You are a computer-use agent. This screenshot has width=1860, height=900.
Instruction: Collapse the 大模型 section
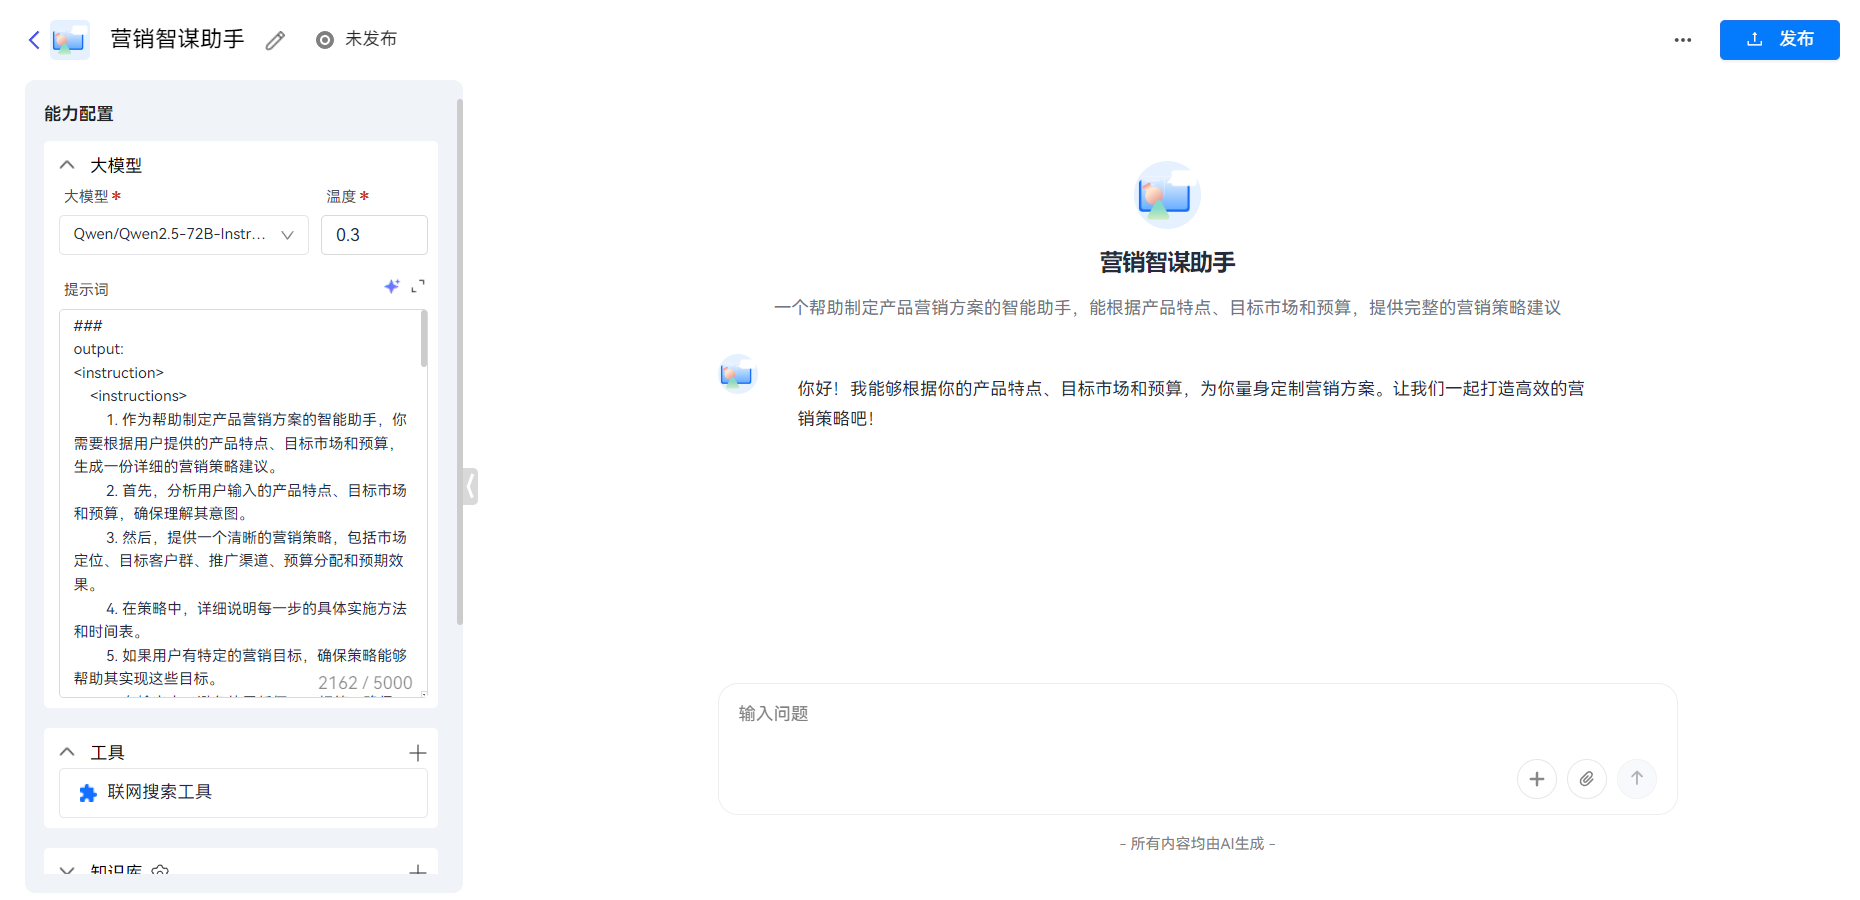pos(67,164)
